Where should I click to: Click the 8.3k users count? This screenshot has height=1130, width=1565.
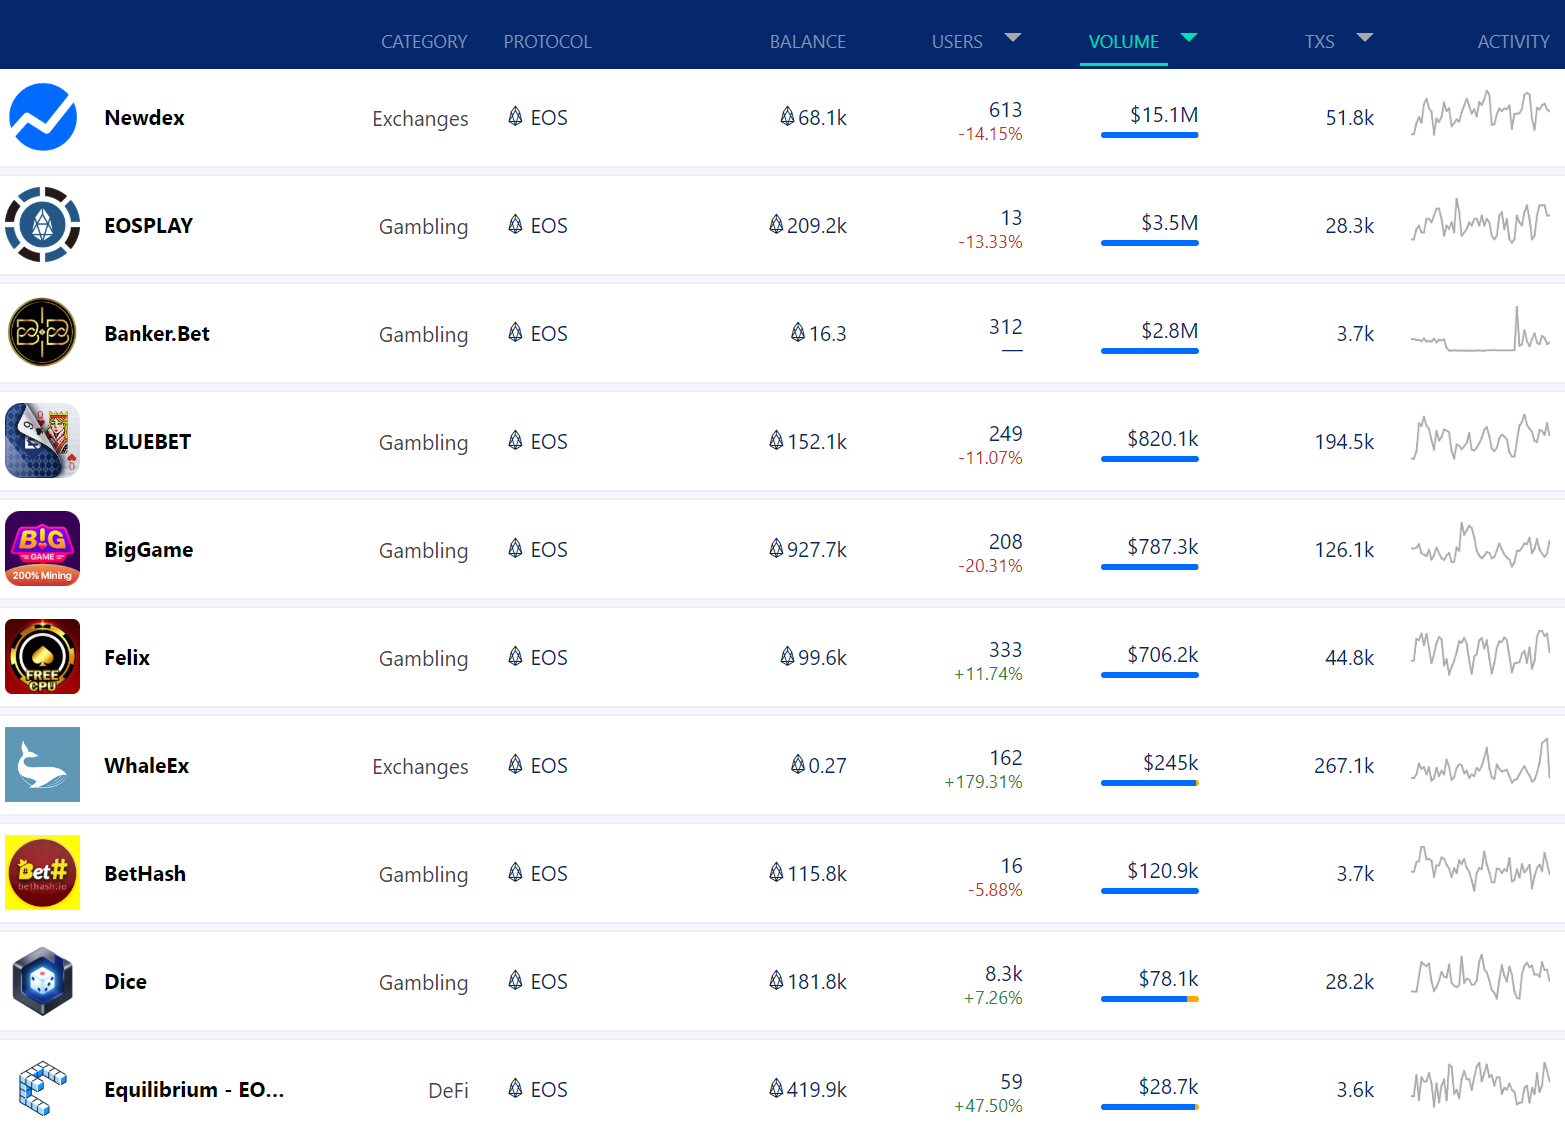click(1003, 974)
